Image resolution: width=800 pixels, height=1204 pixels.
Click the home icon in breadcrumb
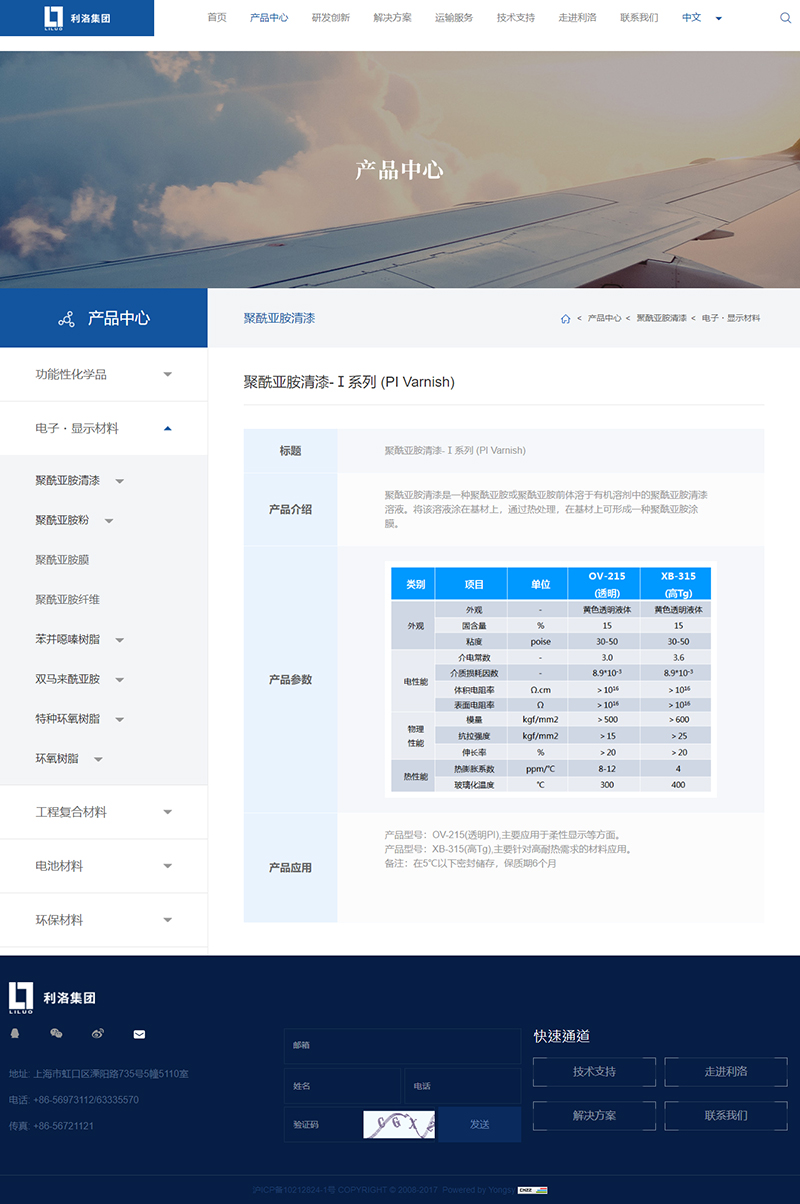(565, 318)
